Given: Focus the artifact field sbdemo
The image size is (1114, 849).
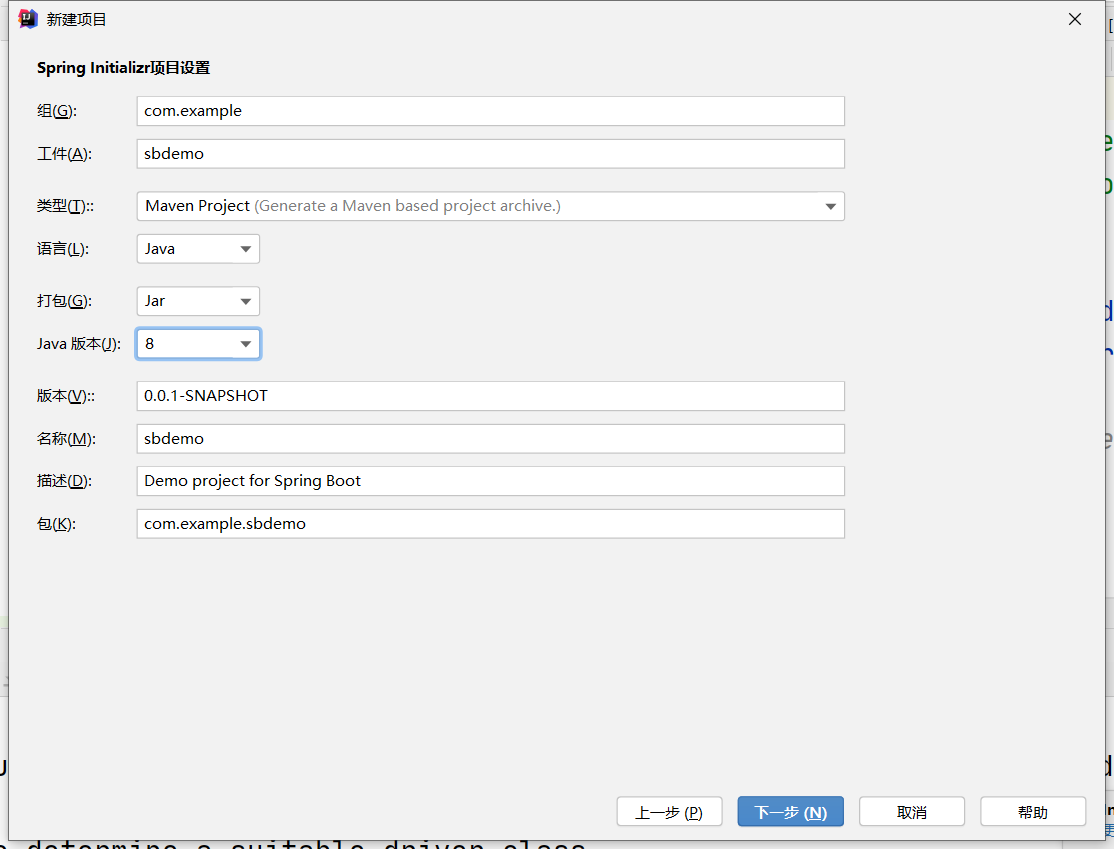Looking at the screenshot, I should pyautogui.click(x=490, y=154).
